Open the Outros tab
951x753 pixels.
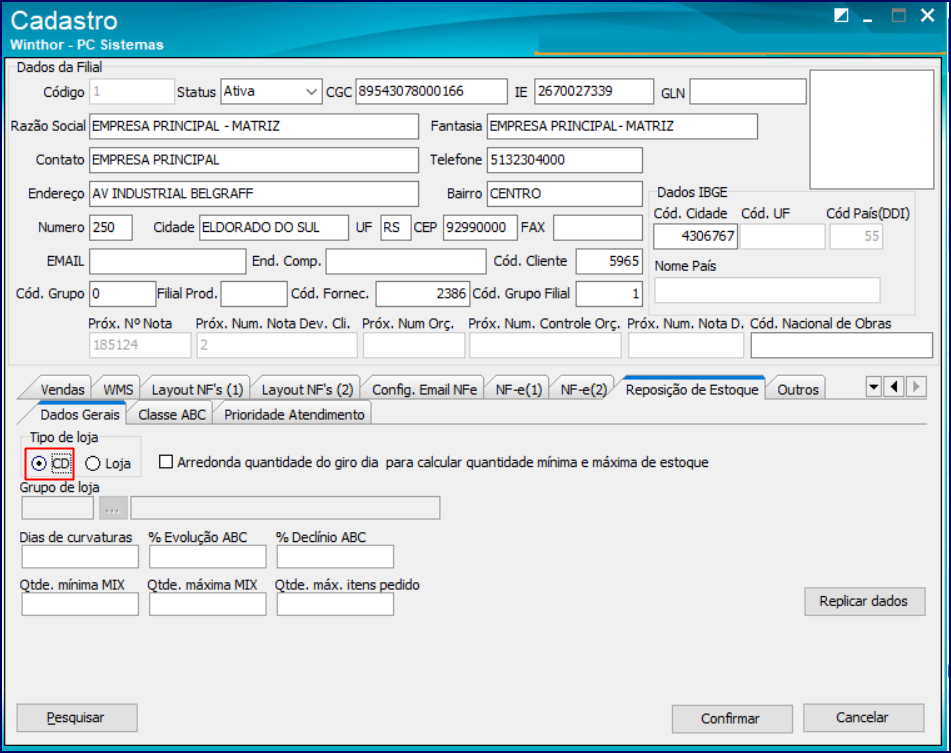pos(798,389)
